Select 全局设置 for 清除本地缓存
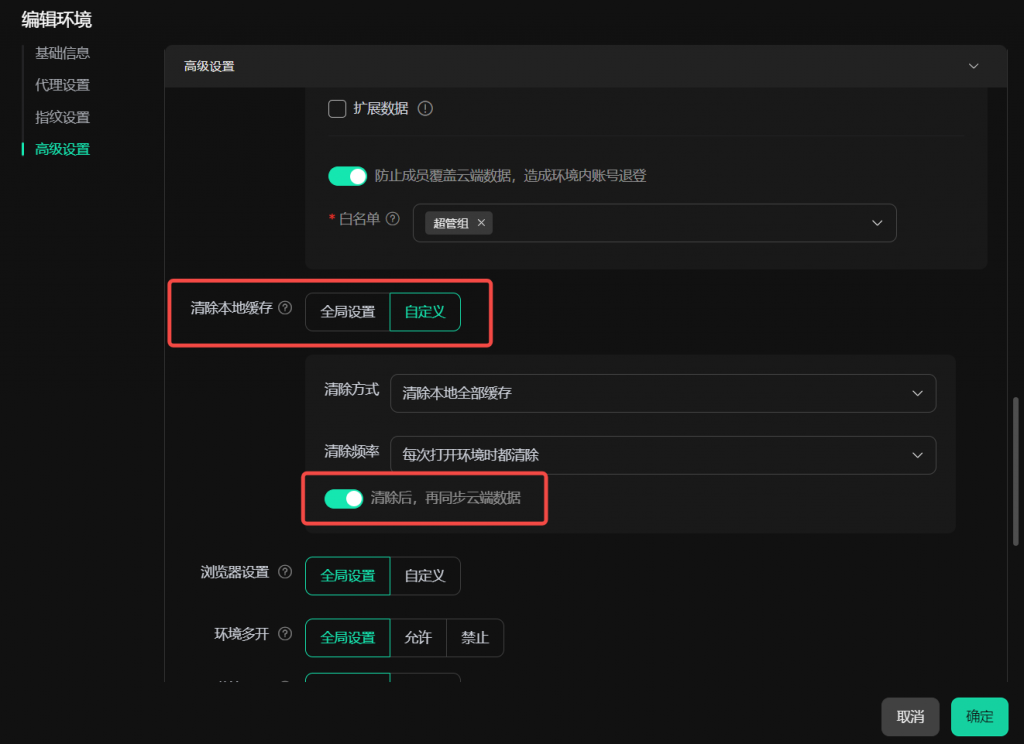Viewport: 1024px width, 744px height. 347,311
